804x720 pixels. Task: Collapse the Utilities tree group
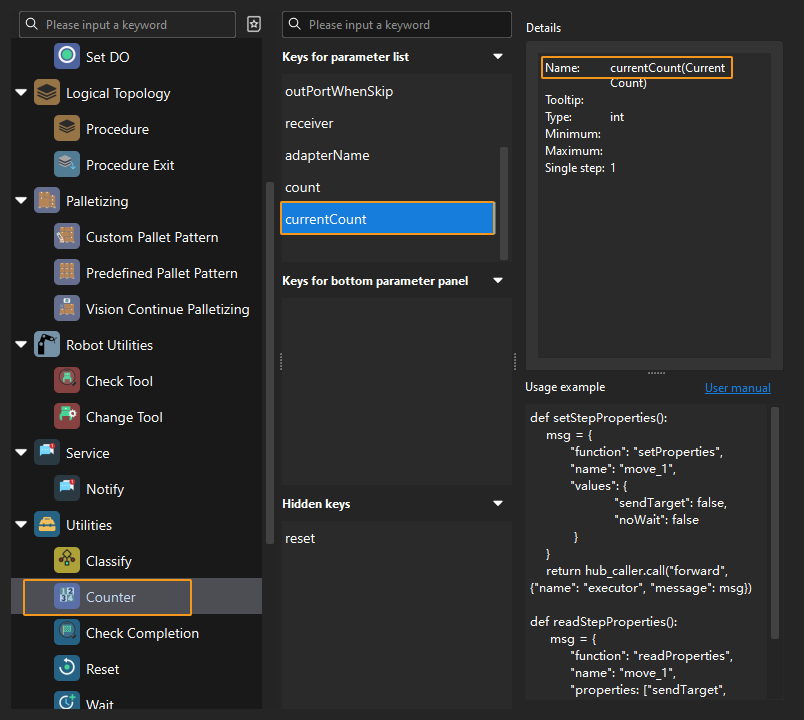click(21, 525)
